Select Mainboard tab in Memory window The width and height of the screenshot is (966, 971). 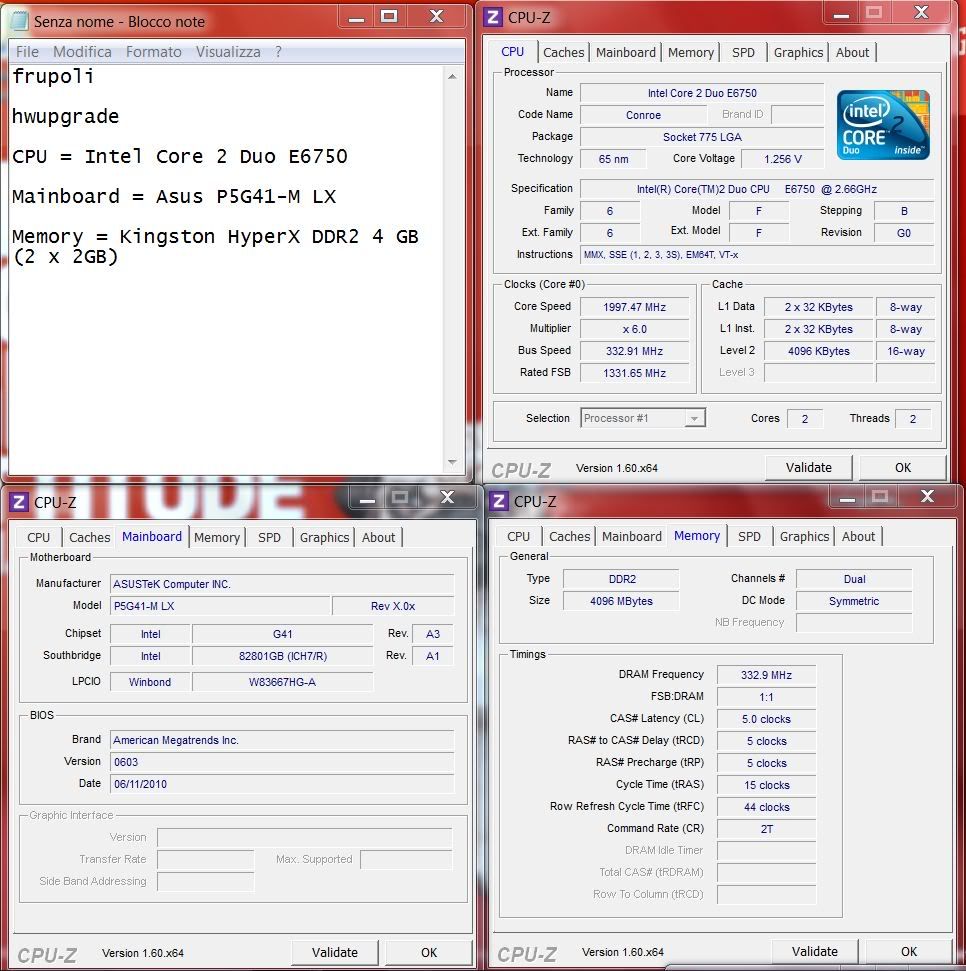pos(632,536)
